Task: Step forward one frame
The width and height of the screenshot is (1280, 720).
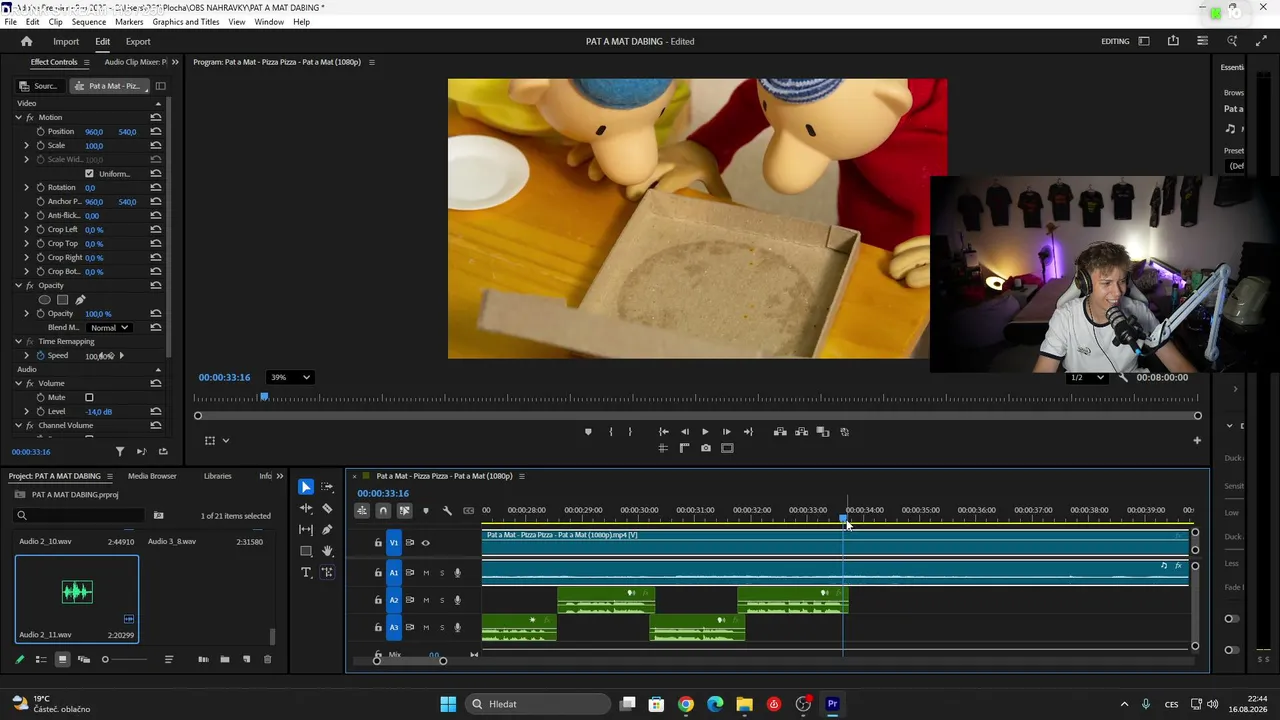Action: 726,432
